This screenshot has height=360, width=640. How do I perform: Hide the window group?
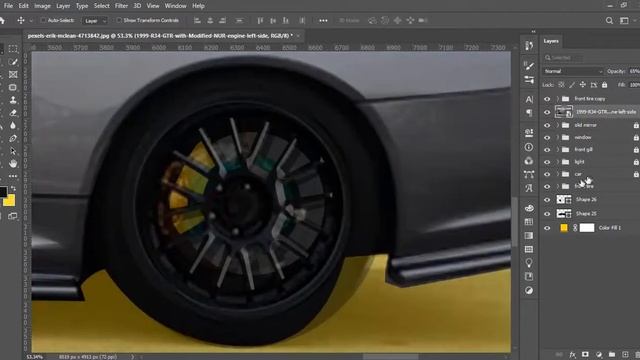click(x=547, y=138)
